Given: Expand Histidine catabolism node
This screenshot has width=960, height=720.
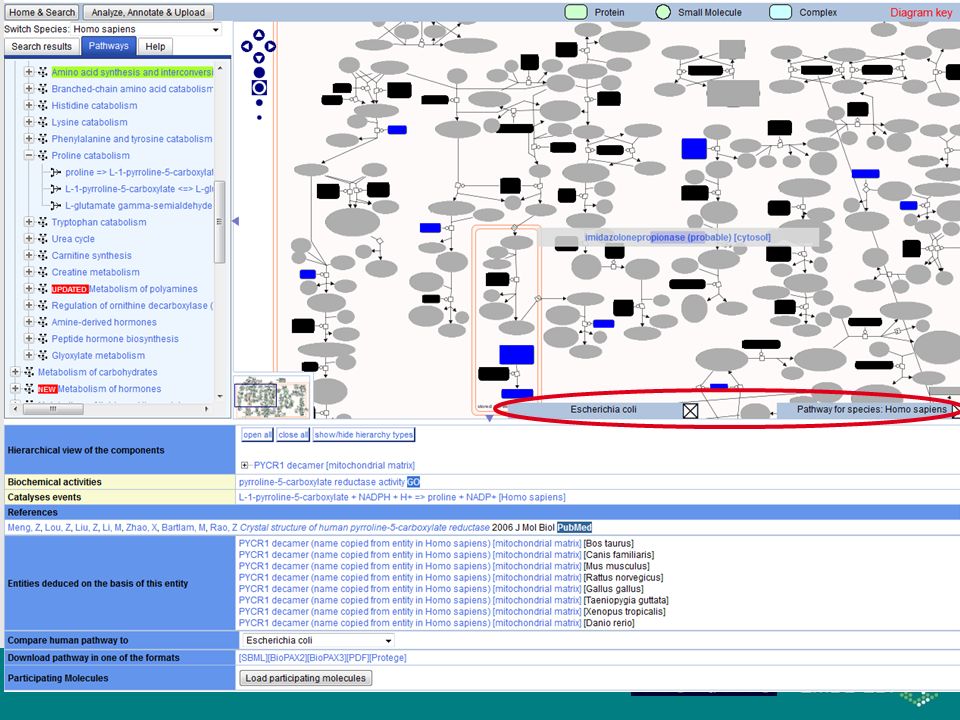Looking at the screenshot, I should [x=29, y=105].
